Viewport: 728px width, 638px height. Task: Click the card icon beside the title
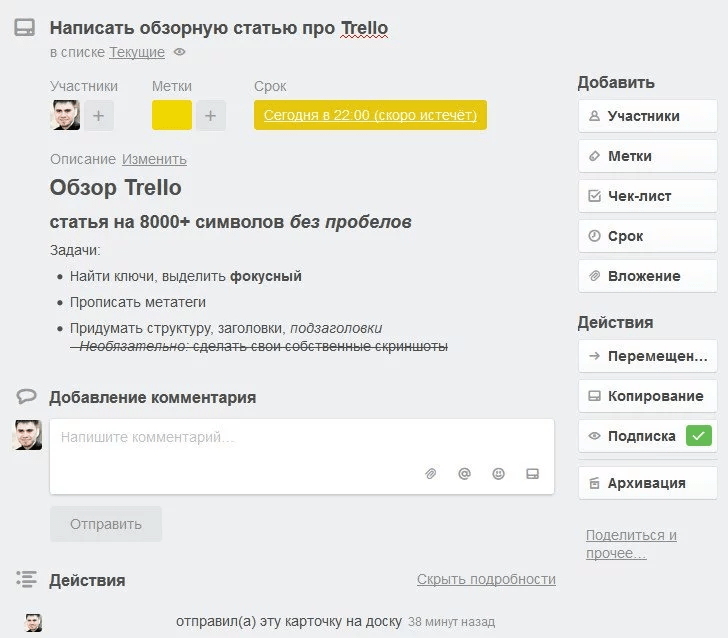pos(25,27)
